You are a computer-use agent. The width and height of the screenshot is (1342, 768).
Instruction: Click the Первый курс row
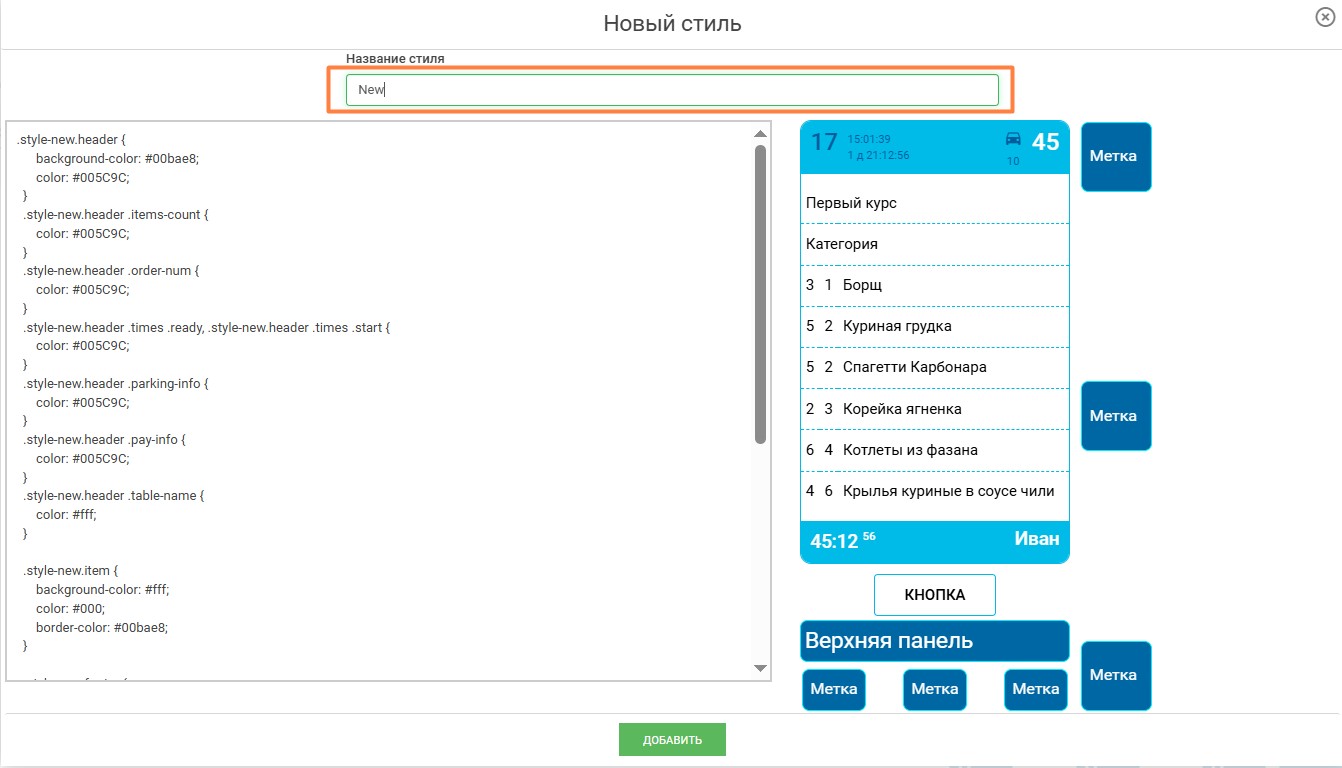[934, 203]
